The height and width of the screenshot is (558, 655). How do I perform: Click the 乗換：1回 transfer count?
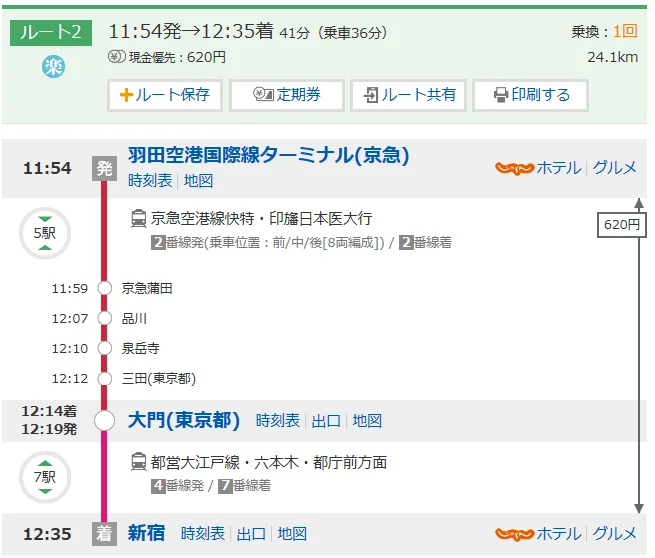coord(604,31)
